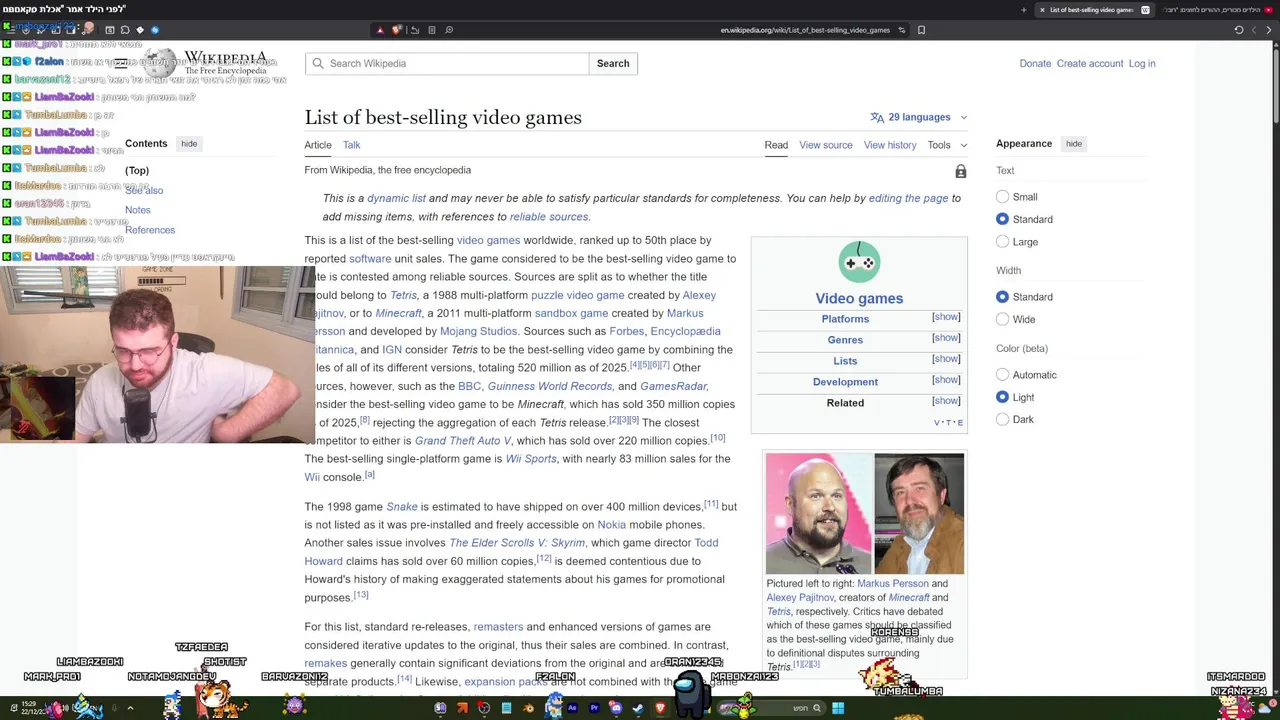Screen dimensions: 1280x720
Task: Click the Wikipedia globe logo
Action: (160, 64)
